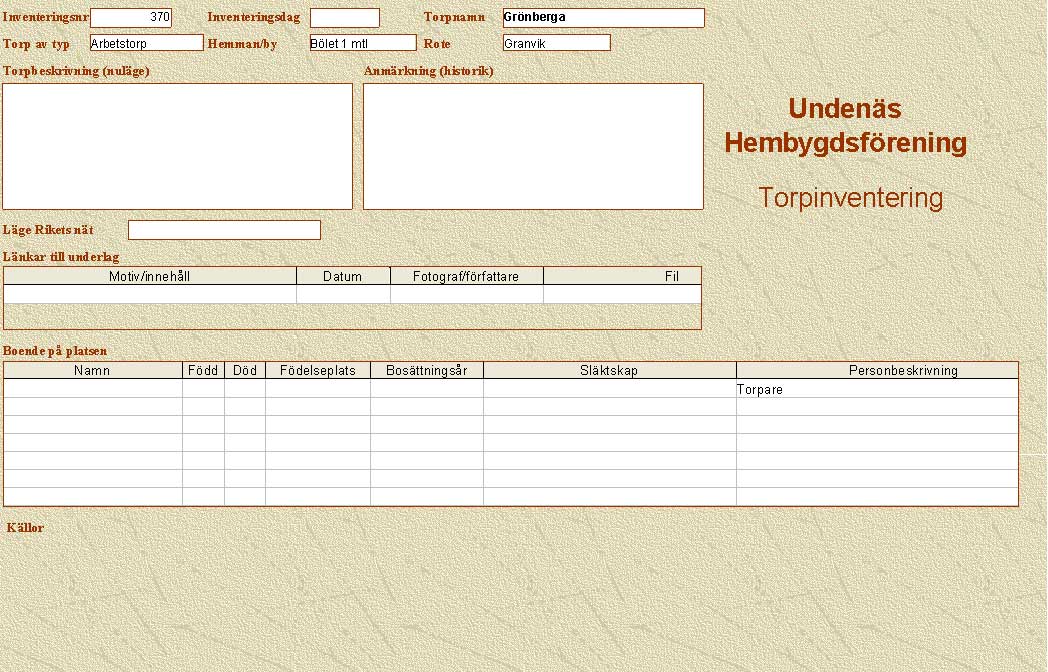1048x672 pixels.
Task: Click the Födelseplats column header
Action: click(x=317, y=370)
